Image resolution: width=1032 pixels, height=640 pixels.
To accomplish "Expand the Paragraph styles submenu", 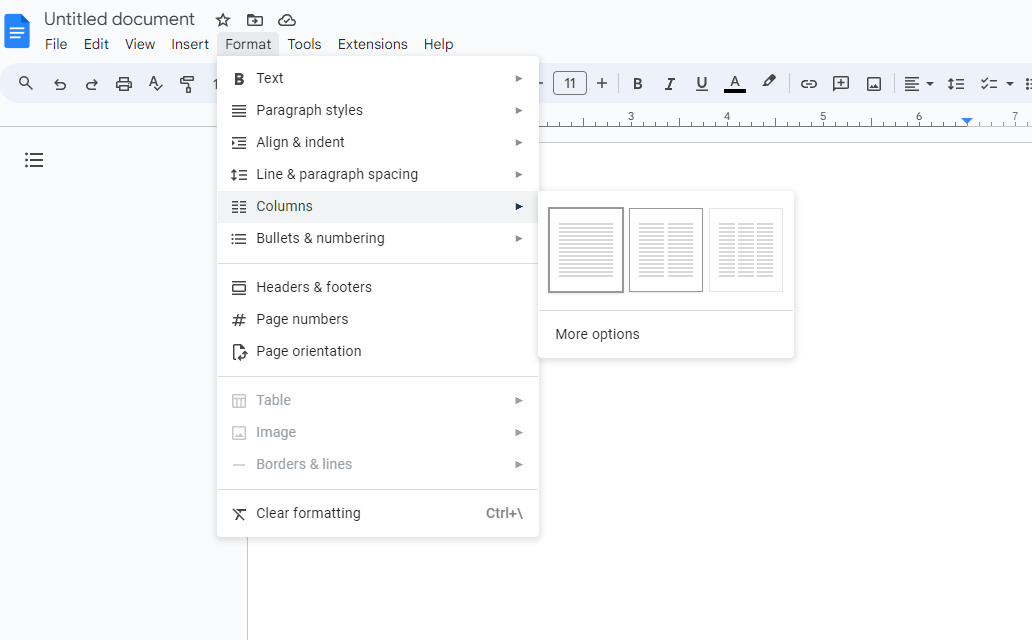I will (x=310, y=110).
